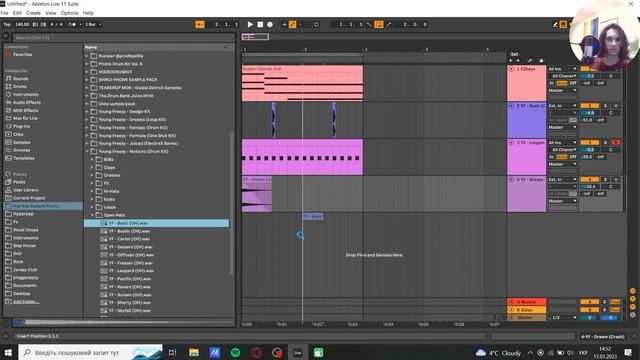Expand the Hi-Hats subfolder
Image resolution: width=640 pixels, height=360 pixels.
tap(92, 191)
